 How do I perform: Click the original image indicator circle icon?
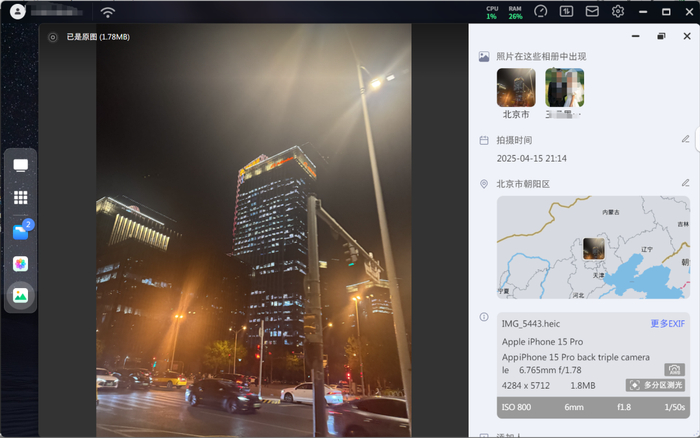pos(53,38)
